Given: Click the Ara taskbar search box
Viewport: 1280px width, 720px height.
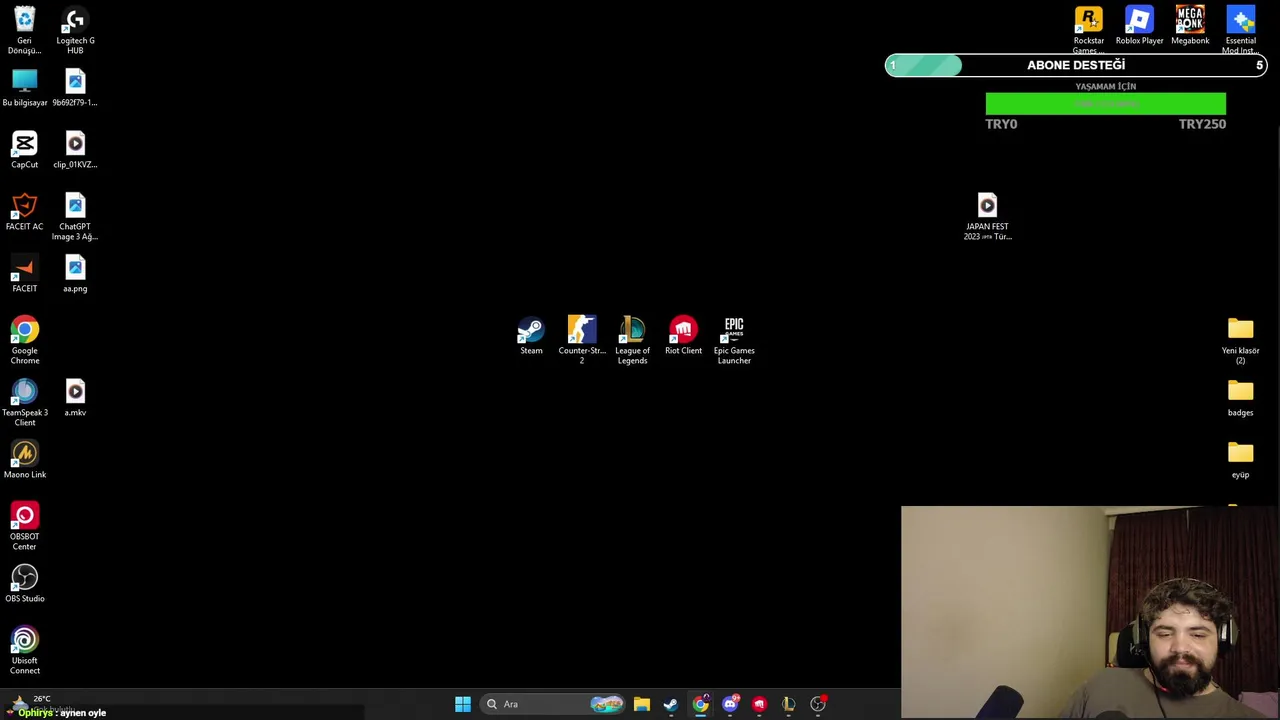Looking at the screenshot, I should (x=552, y=704).
